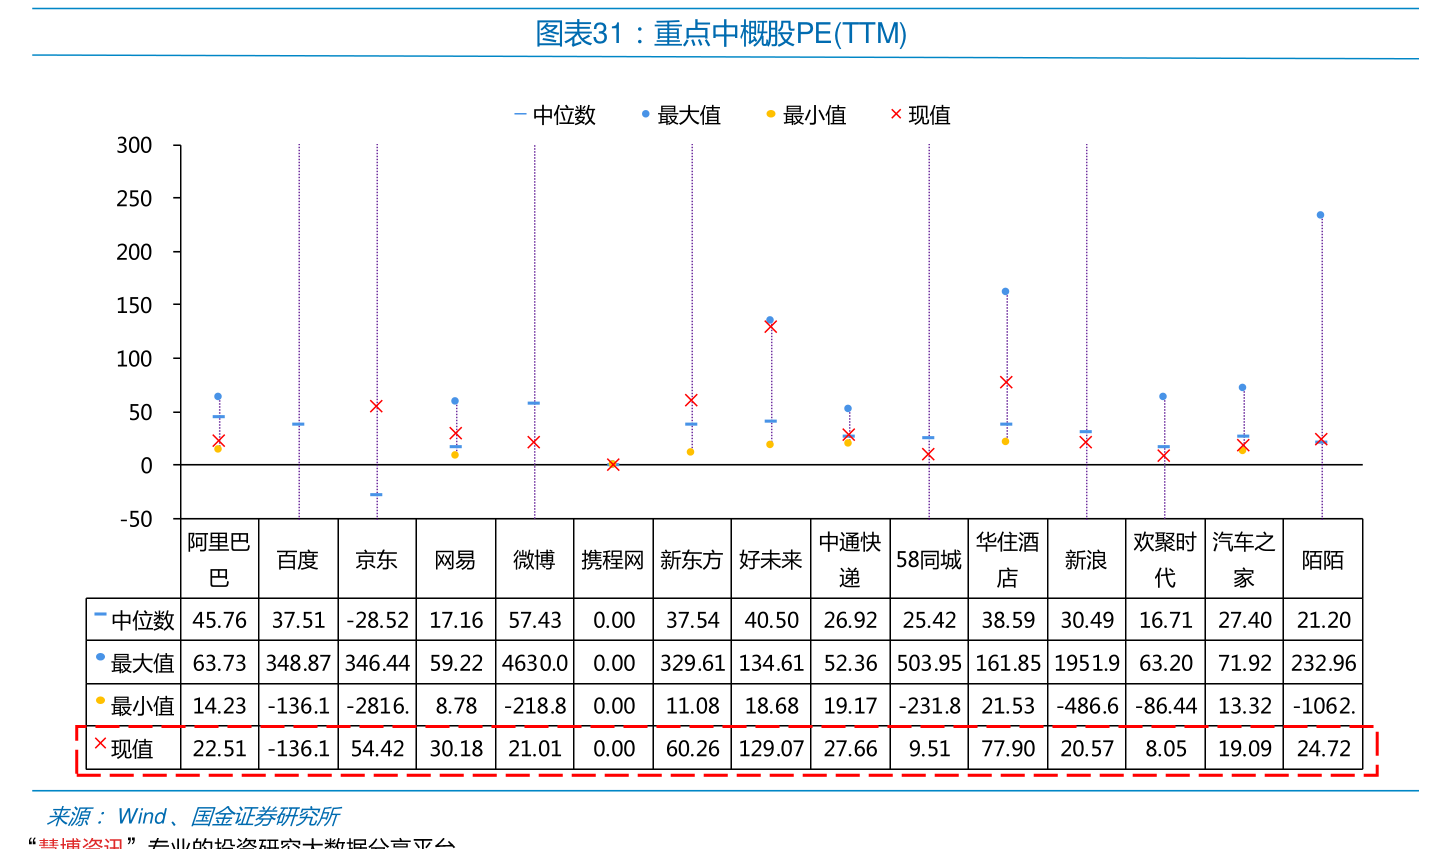Viewport: 1440px width, 849px height.
Task: Select the 现值 entry in the chart legend
Action: pos(921,115)
